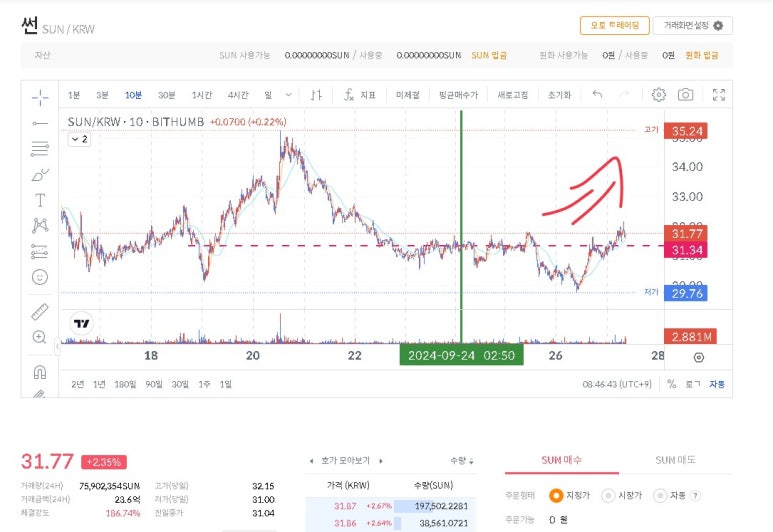Toggle the magnet snapping mode
Image resolution: width=773 pixels, height=532 pixels.
point(40,372)
